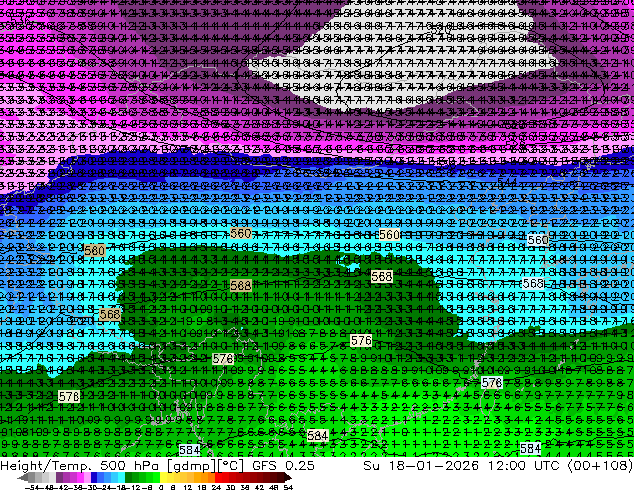Click the magenta swatch in the color legend
634x490 pixels.
(80, 477)
